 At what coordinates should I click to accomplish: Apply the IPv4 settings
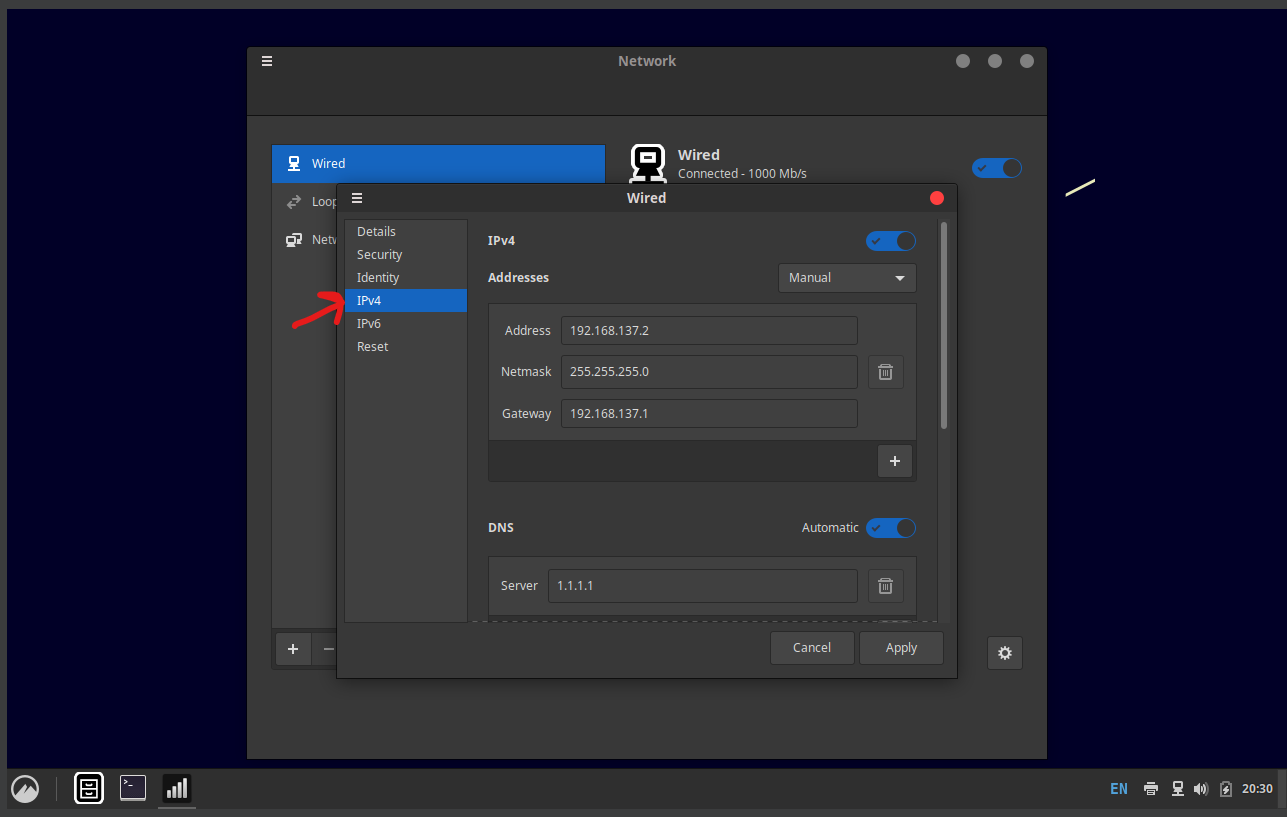click(x=901, y=648)
